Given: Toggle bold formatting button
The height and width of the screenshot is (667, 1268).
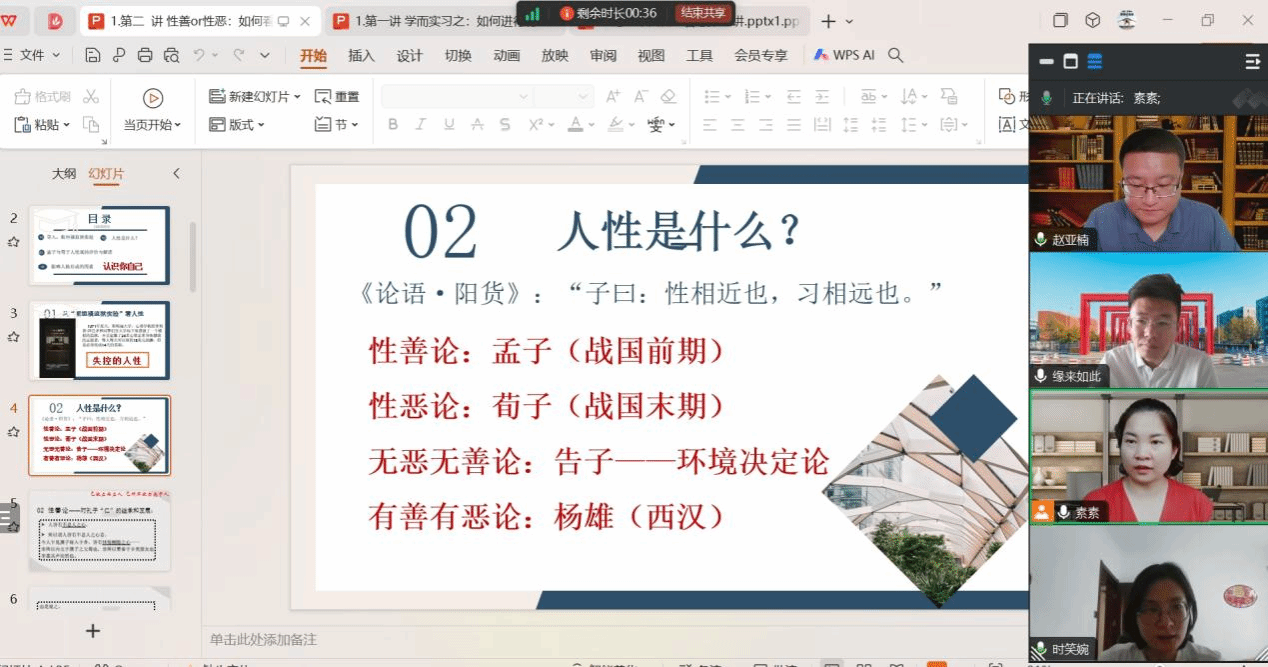Looking at the screenshot, I should (x=393, y=125).
